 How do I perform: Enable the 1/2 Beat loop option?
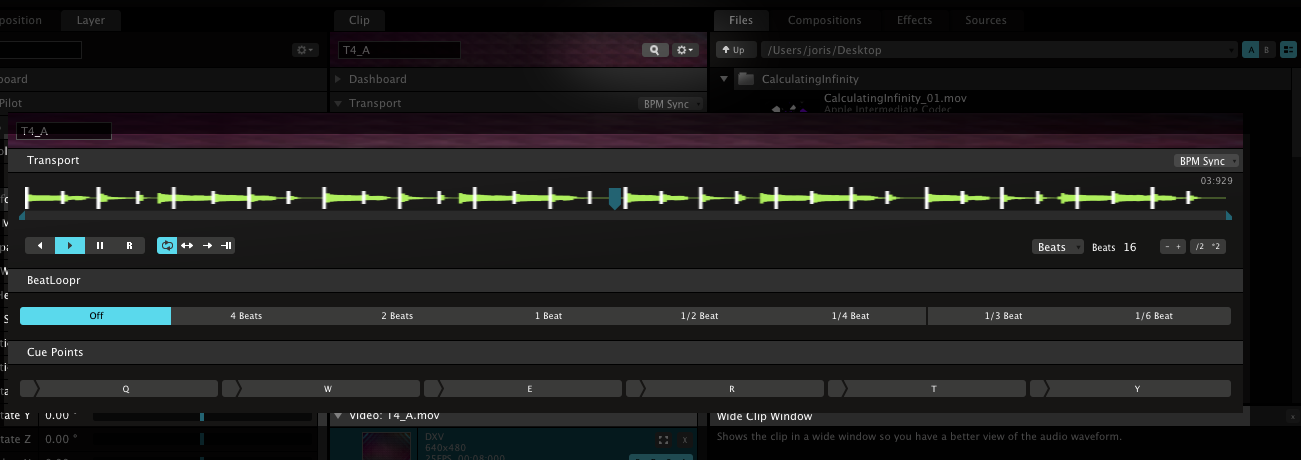pos(699,316)
